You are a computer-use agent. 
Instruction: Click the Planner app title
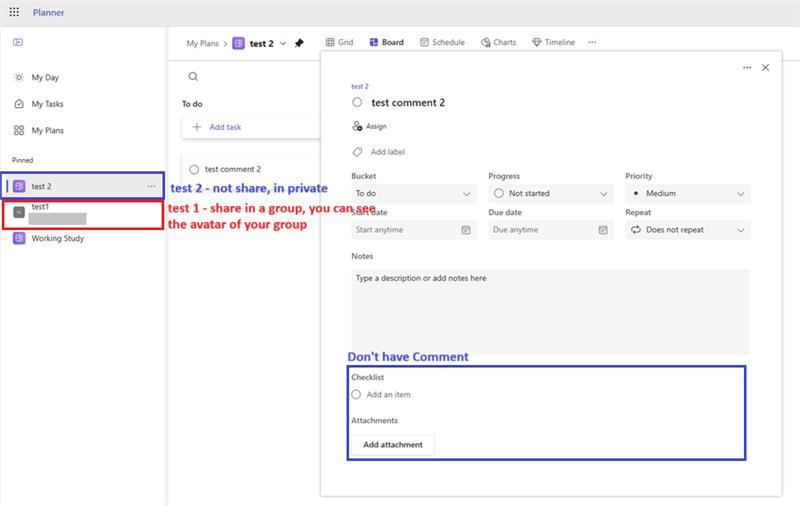click(x=48, y=12)
